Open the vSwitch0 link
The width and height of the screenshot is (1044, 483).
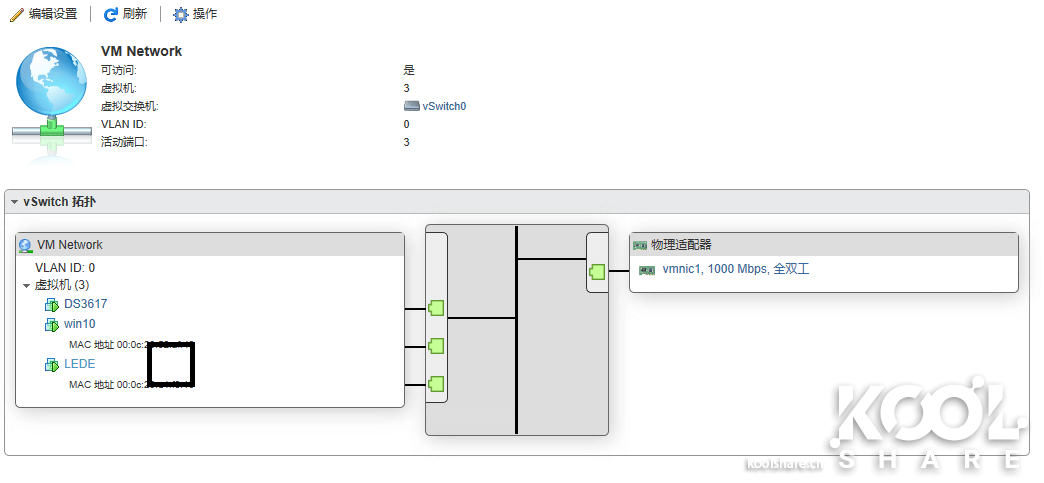tap(444, 106)
